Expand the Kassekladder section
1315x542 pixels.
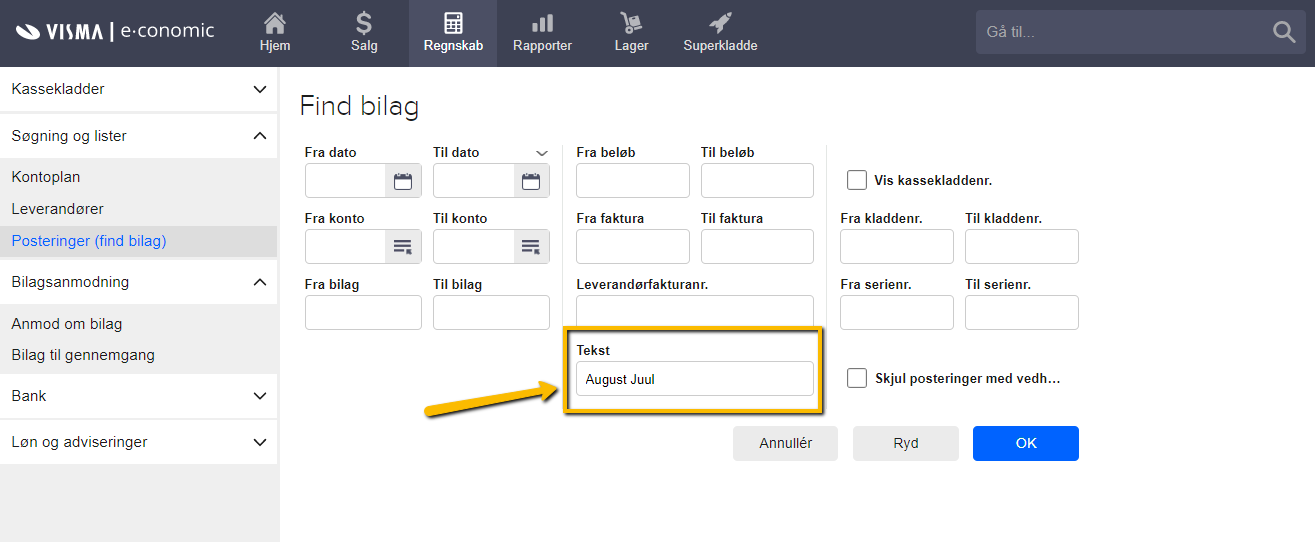pyautogui.click(x=260, y=89)
